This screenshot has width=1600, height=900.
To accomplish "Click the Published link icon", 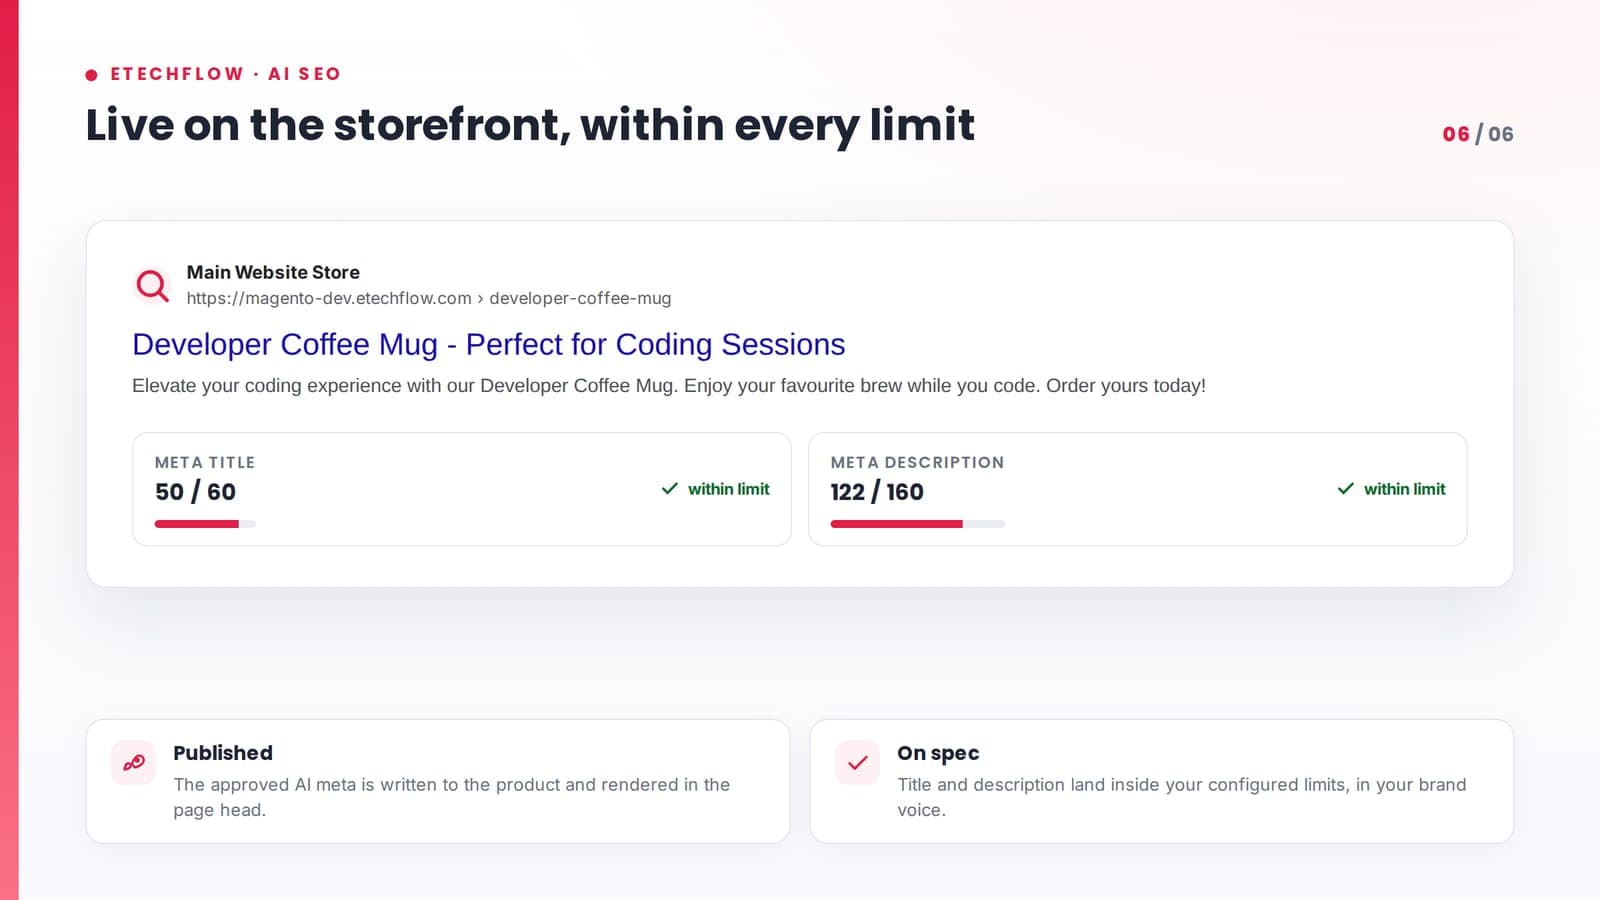I will 133,763.
